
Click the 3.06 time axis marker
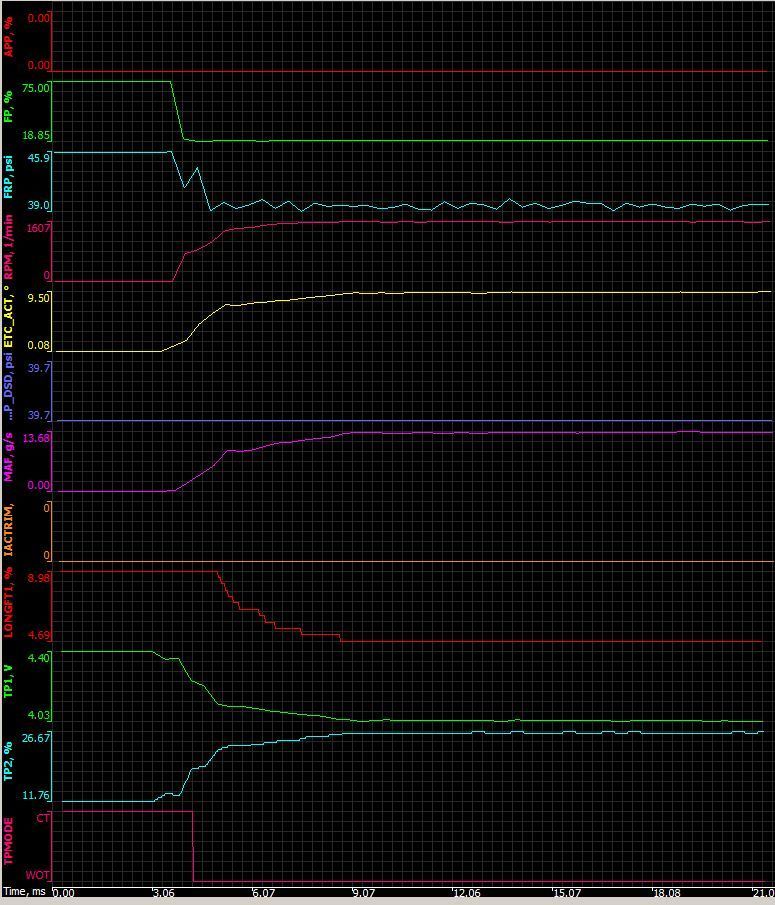click(x=164, y=893)
